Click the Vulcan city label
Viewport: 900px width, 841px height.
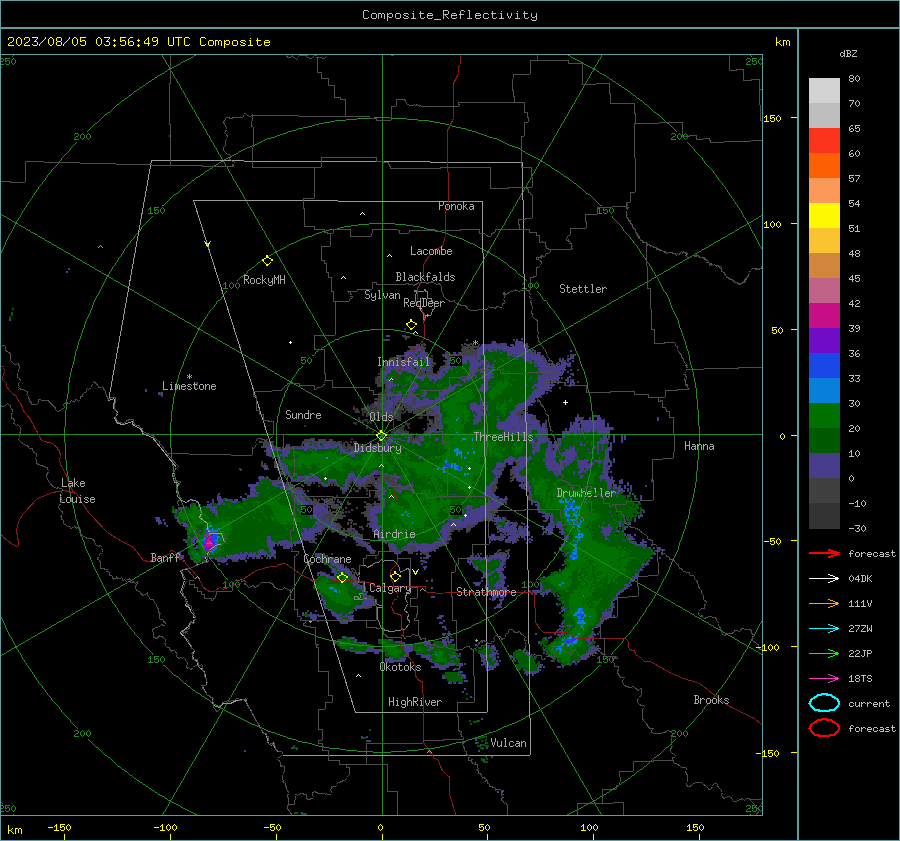pyautogui.click(x=508, y=743)
